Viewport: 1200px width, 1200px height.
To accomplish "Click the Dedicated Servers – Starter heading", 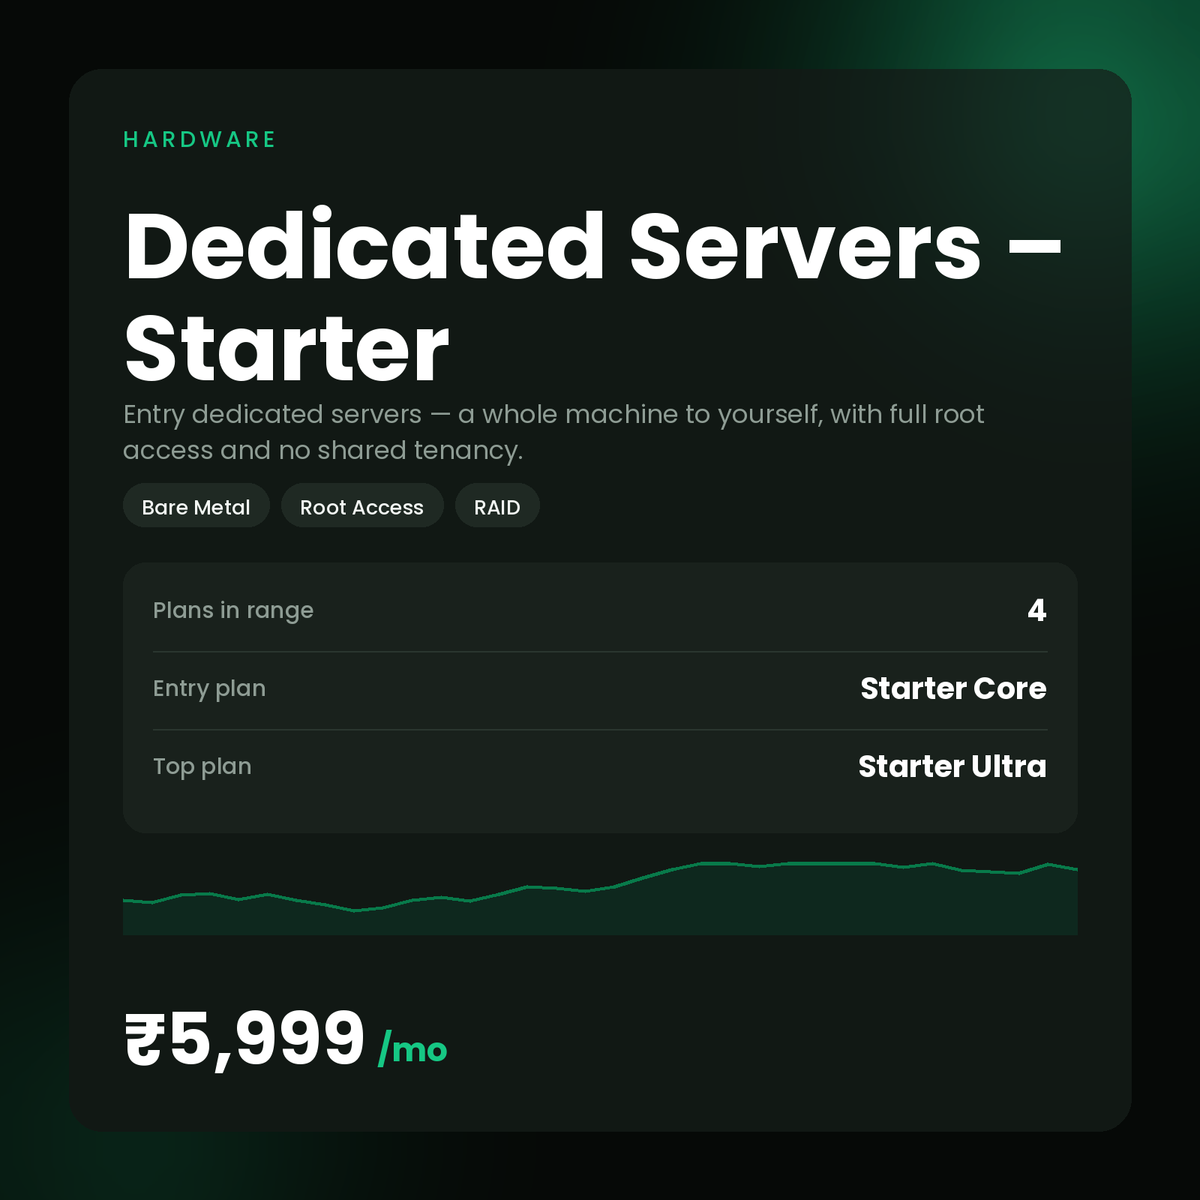I will click(592, 297).
